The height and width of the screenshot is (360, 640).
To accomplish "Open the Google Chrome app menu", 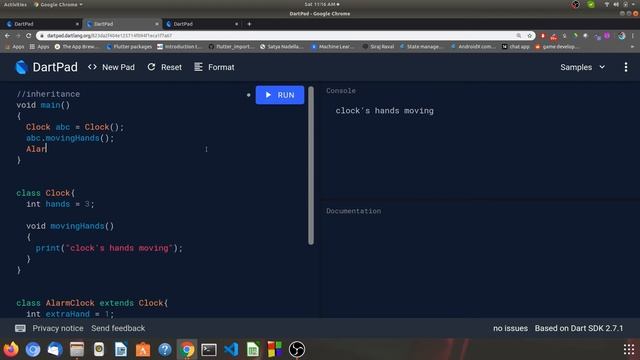I will coord(58,4).
